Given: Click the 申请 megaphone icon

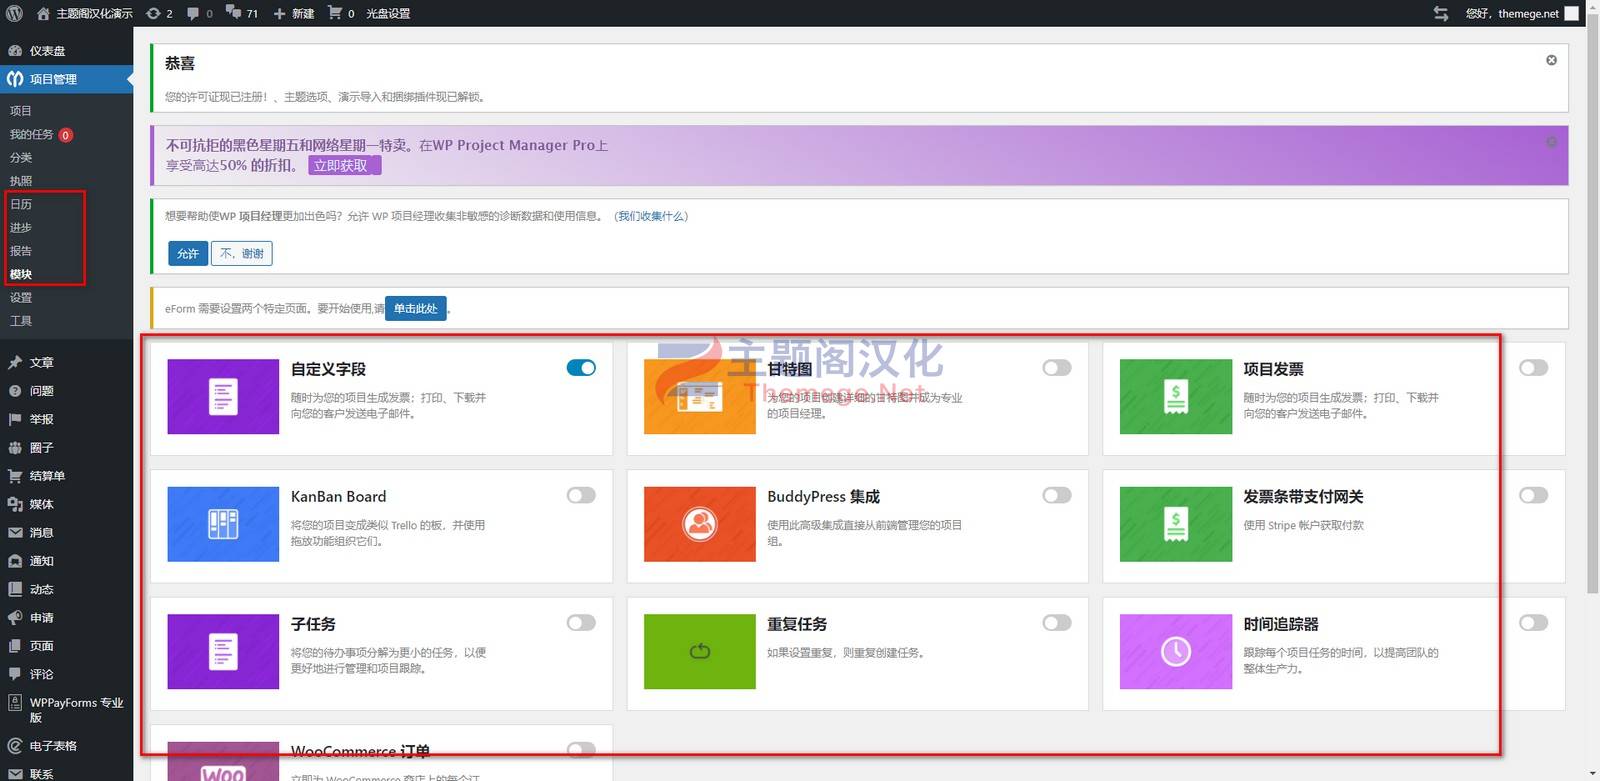Looking at the screenshot, I should pos(15,618).
